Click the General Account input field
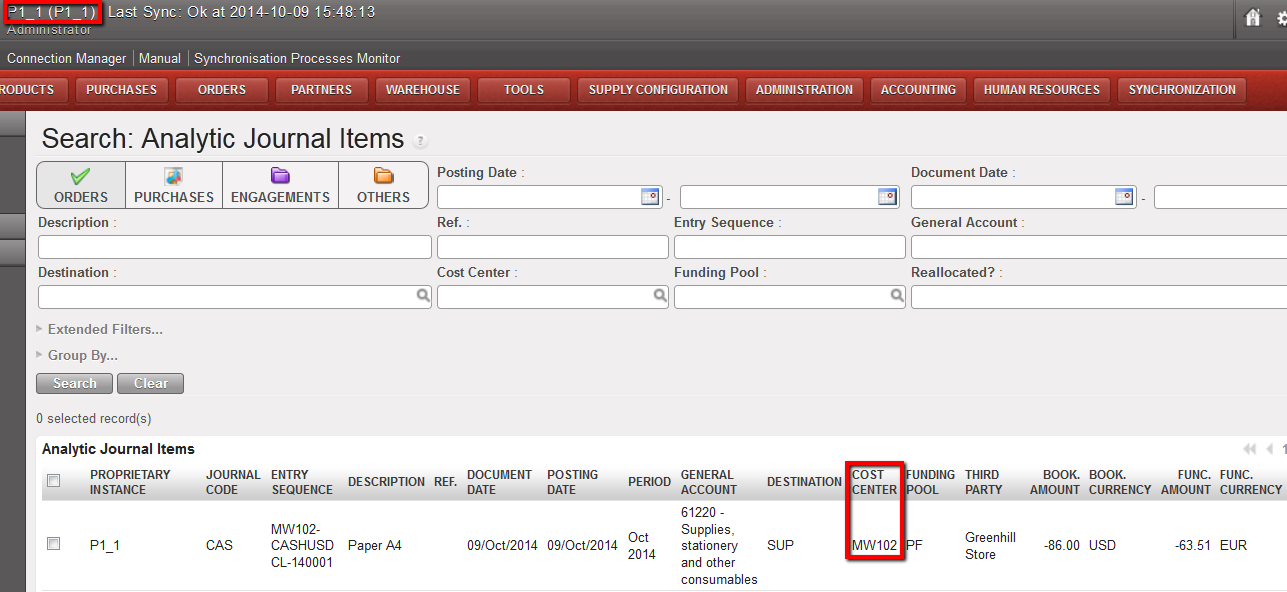The image size is (1287, 592). [1099, 247]
